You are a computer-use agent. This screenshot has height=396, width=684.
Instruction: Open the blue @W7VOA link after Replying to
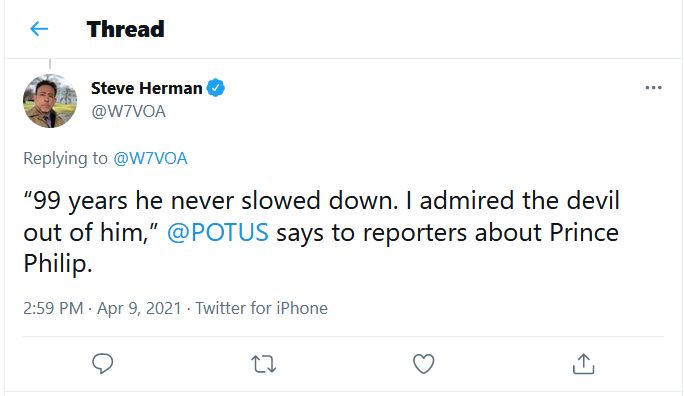coord(150,158)
